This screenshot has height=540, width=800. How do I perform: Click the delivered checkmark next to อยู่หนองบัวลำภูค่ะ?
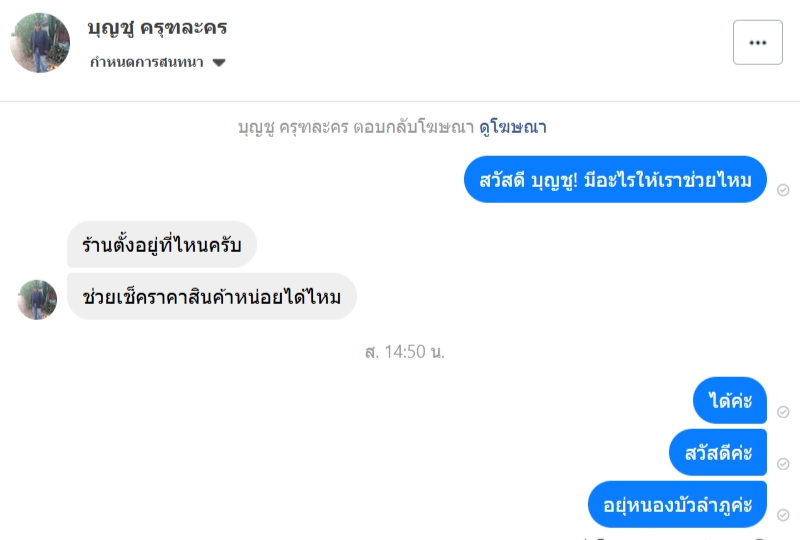(x=783, y=516)
